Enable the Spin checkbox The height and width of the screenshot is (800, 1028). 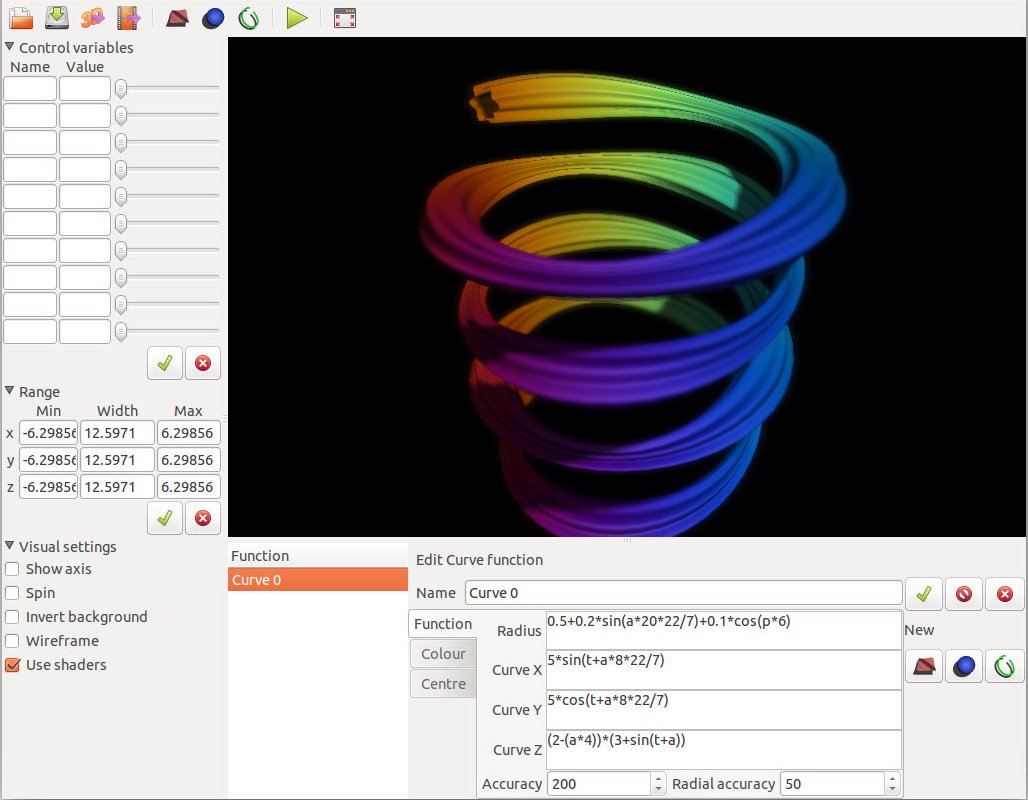click(12, 593)
